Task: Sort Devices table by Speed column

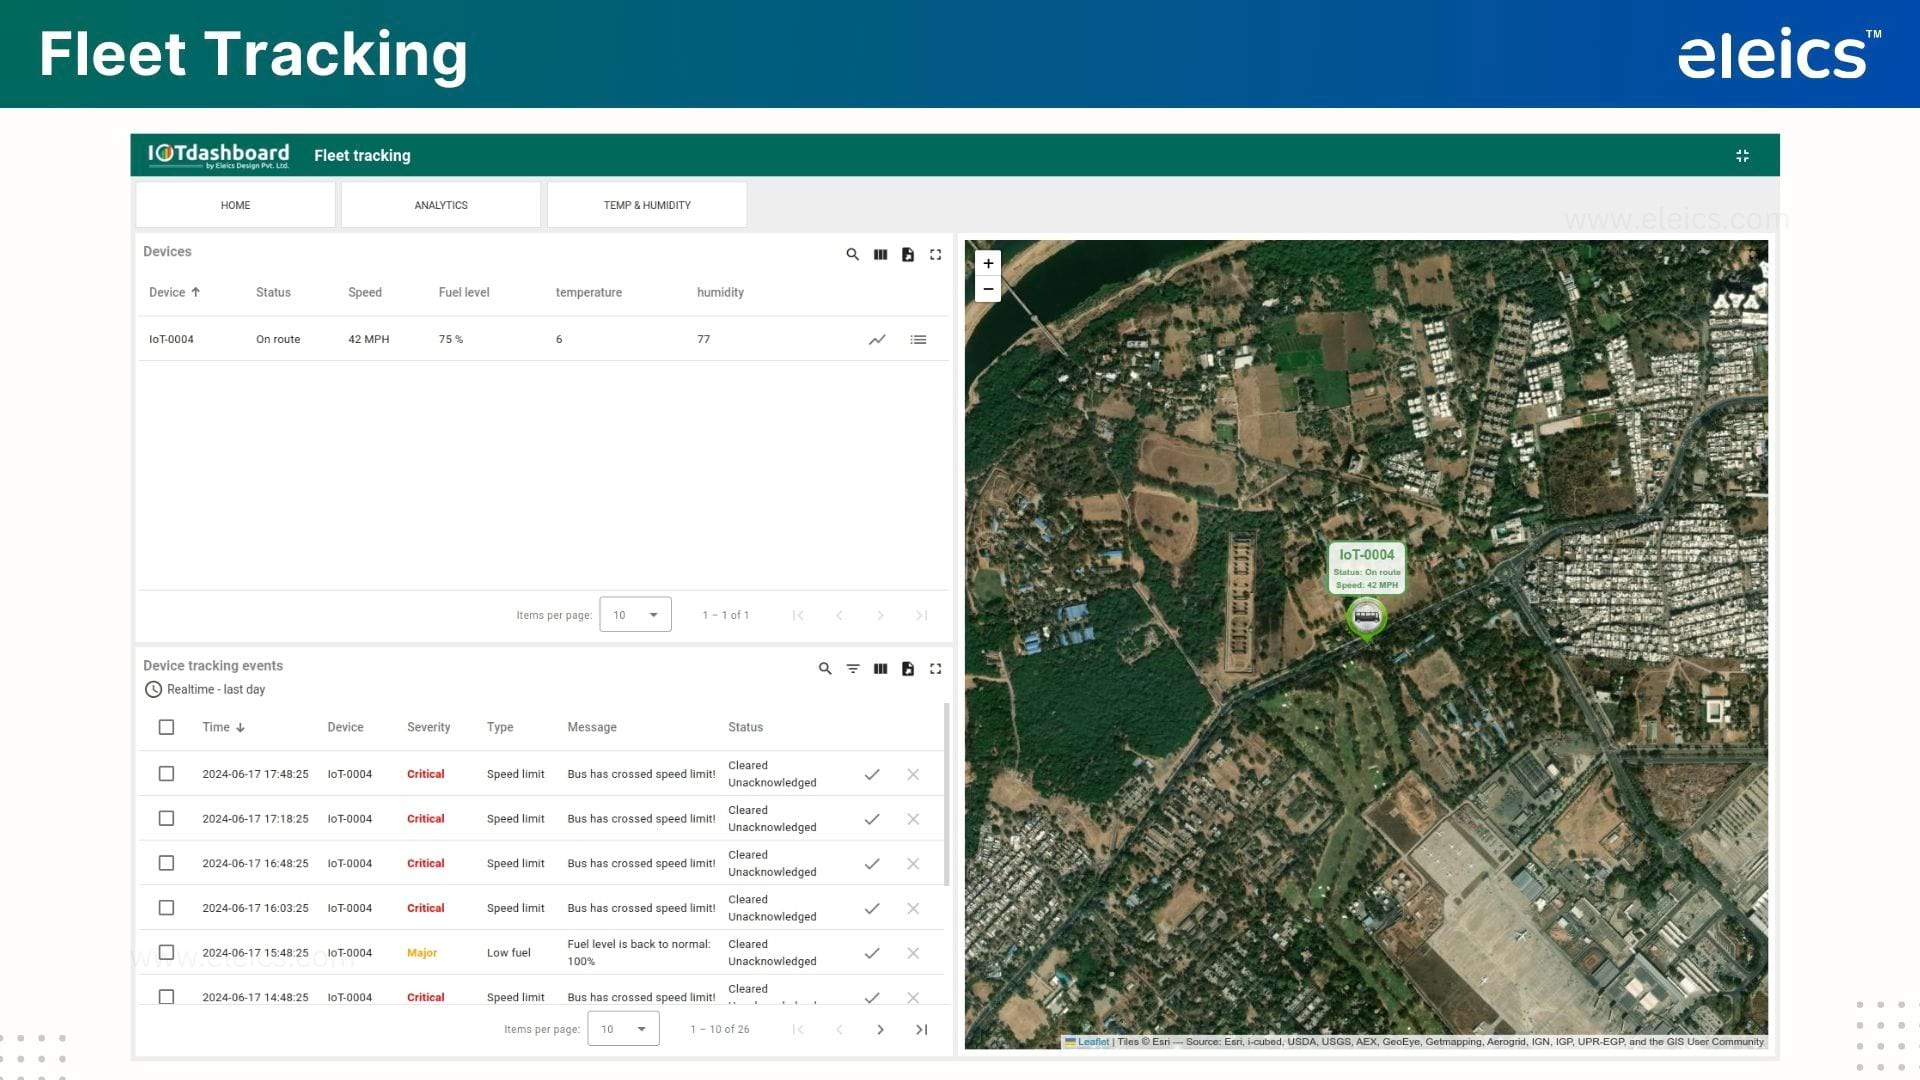Action: point(365,293)
